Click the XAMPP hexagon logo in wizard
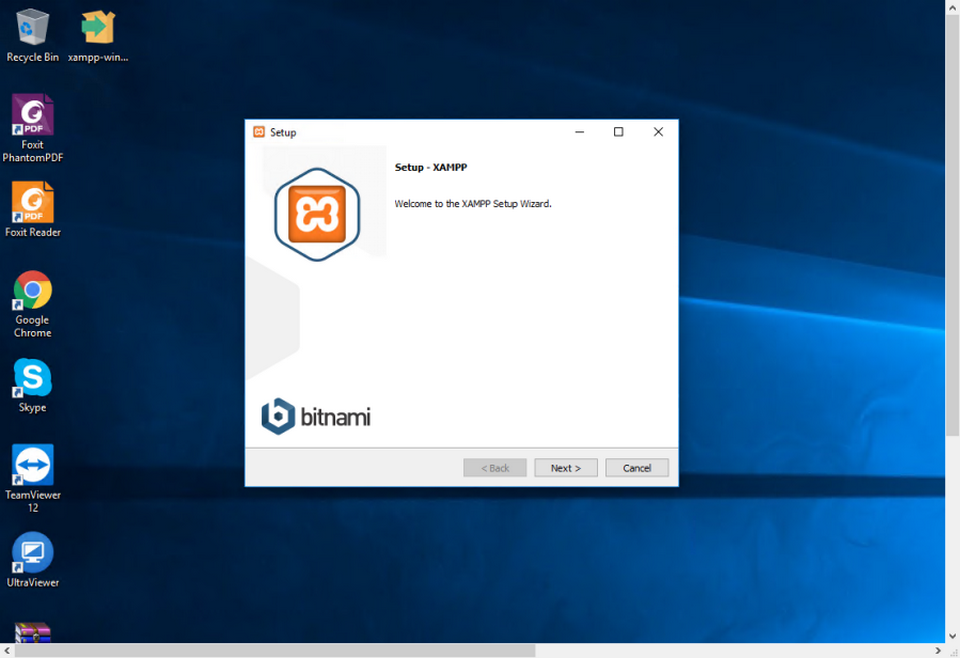The height and width of the screenshot is (658, 960). click(x=317, y=214)
